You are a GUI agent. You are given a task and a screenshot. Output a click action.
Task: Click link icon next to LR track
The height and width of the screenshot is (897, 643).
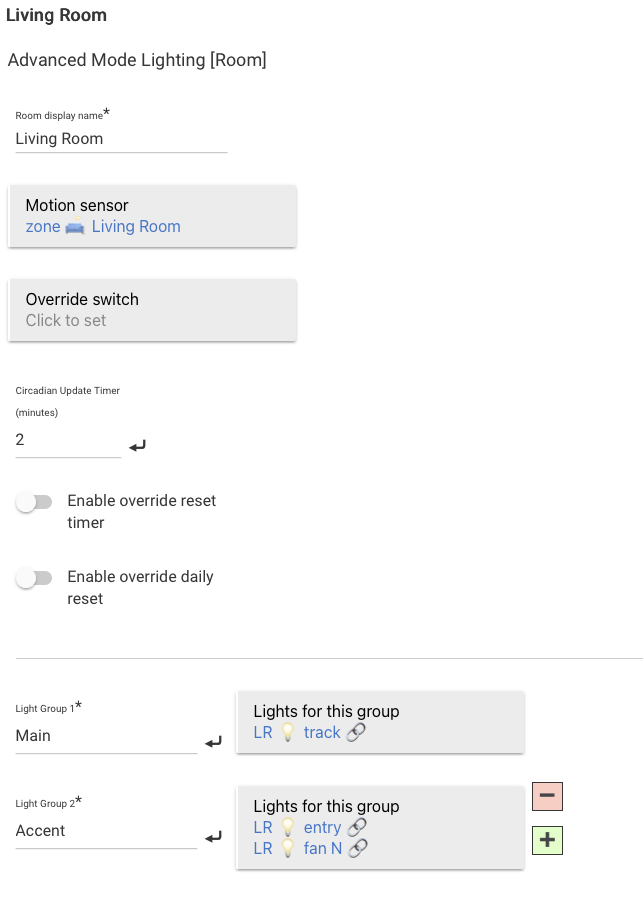[x=356, y=733]
